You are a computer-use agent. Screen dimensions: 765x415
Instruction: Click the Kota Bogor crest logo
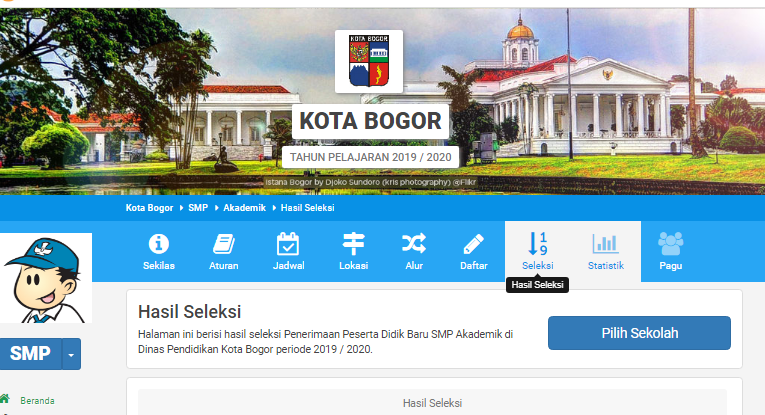[369, 61]
